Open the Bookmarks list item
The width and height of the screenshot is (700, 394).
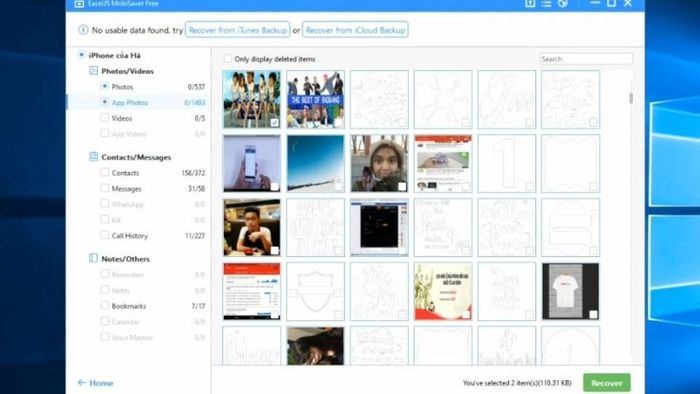coord(139,306)
